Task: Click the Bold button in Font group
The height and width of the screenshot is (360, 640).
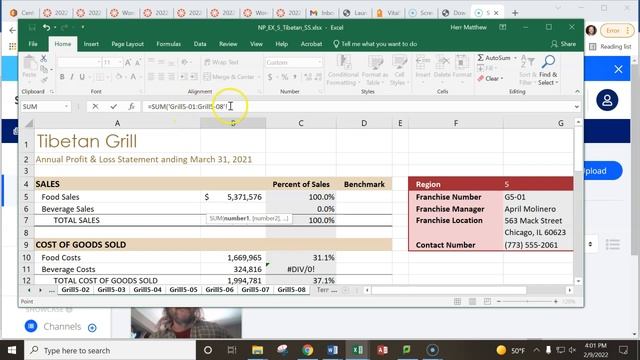Action: 62,77
